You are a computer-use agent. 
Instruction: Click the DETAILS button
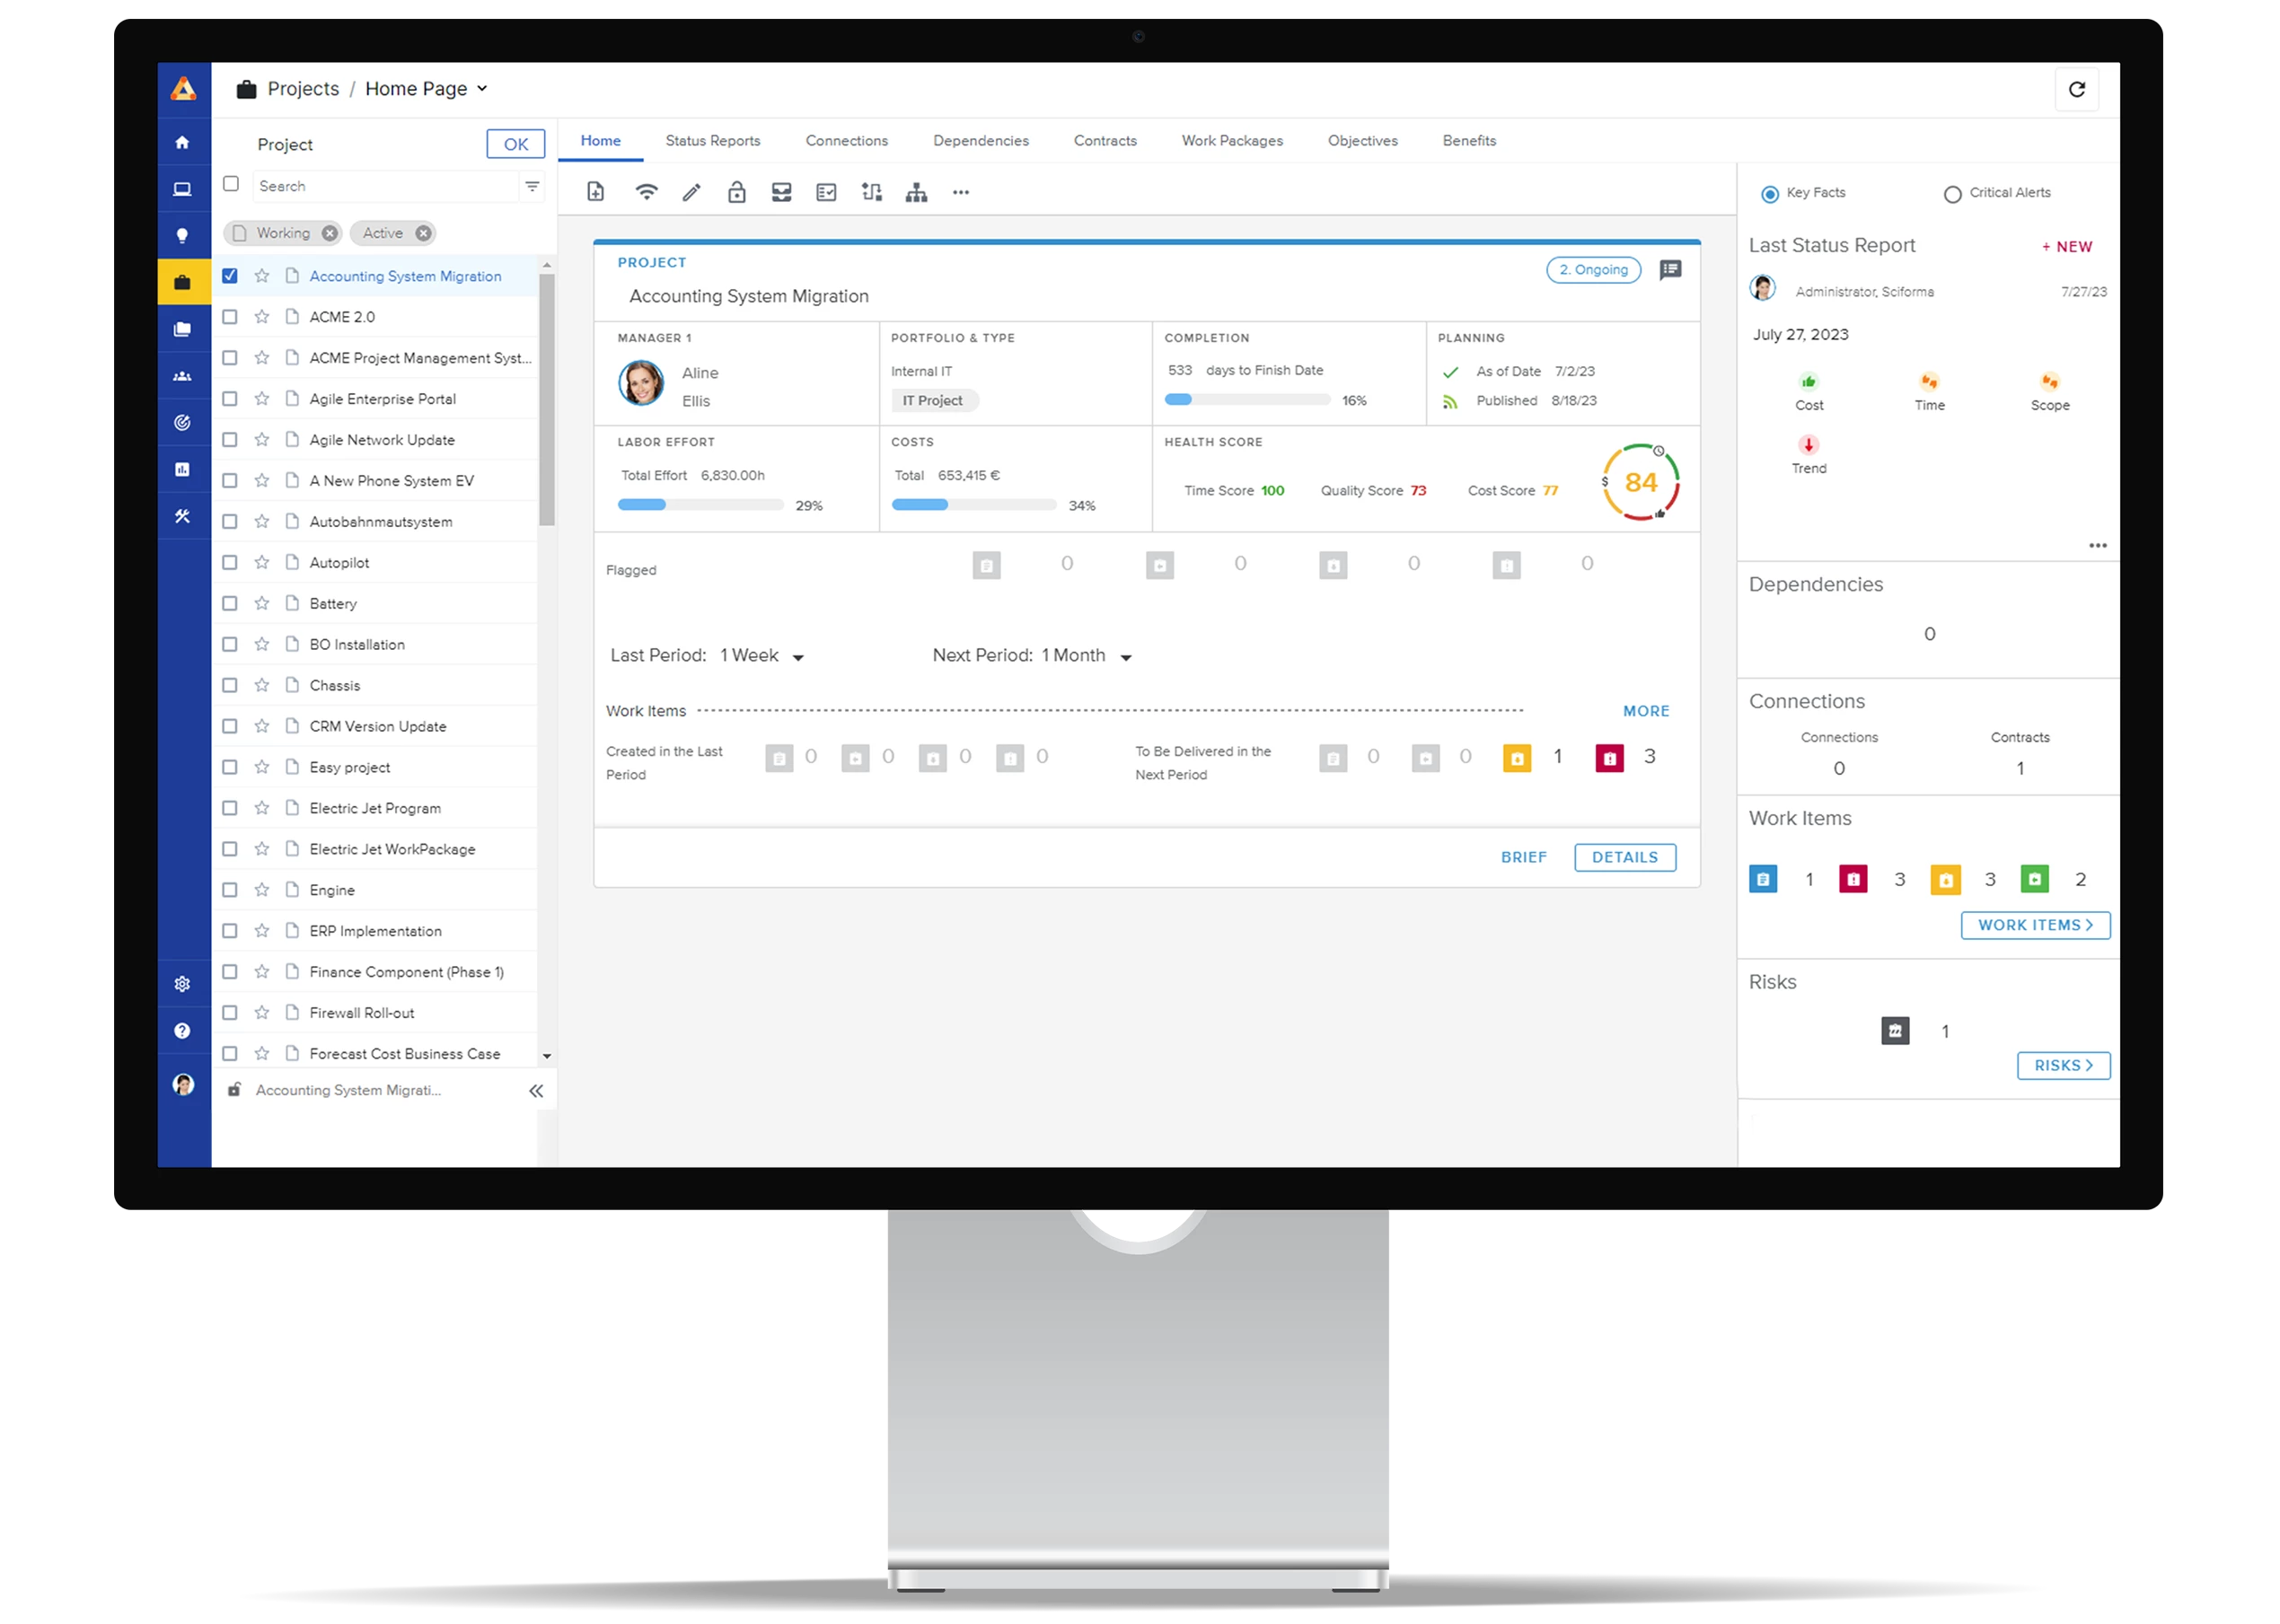(x=1624, y=857)
